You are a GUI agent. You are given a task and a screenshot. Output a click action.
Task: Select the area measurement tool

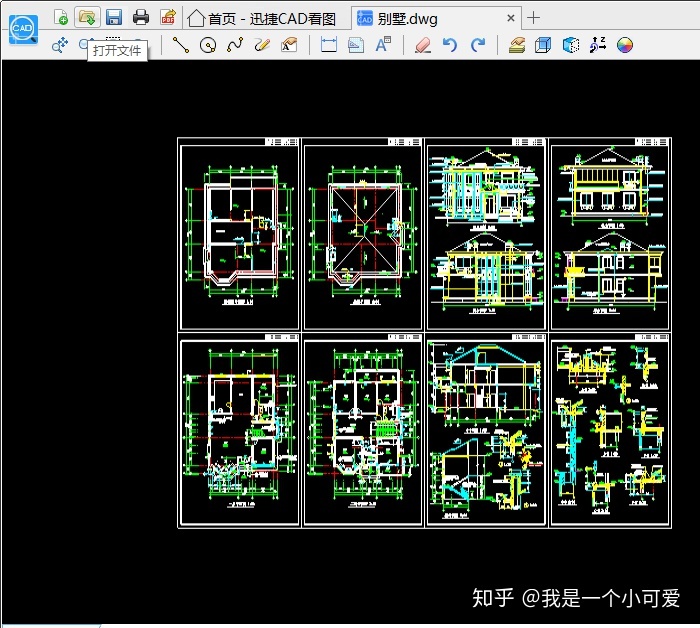coord(356,45)
